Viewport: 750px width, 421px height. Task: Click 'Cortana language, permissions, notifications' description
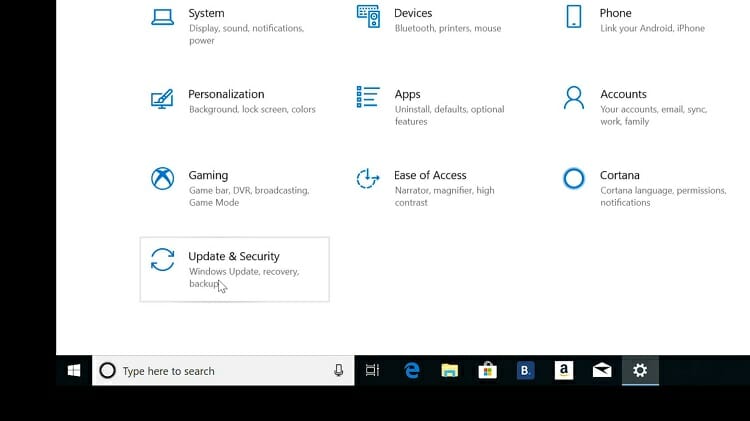tap(663, 196)
